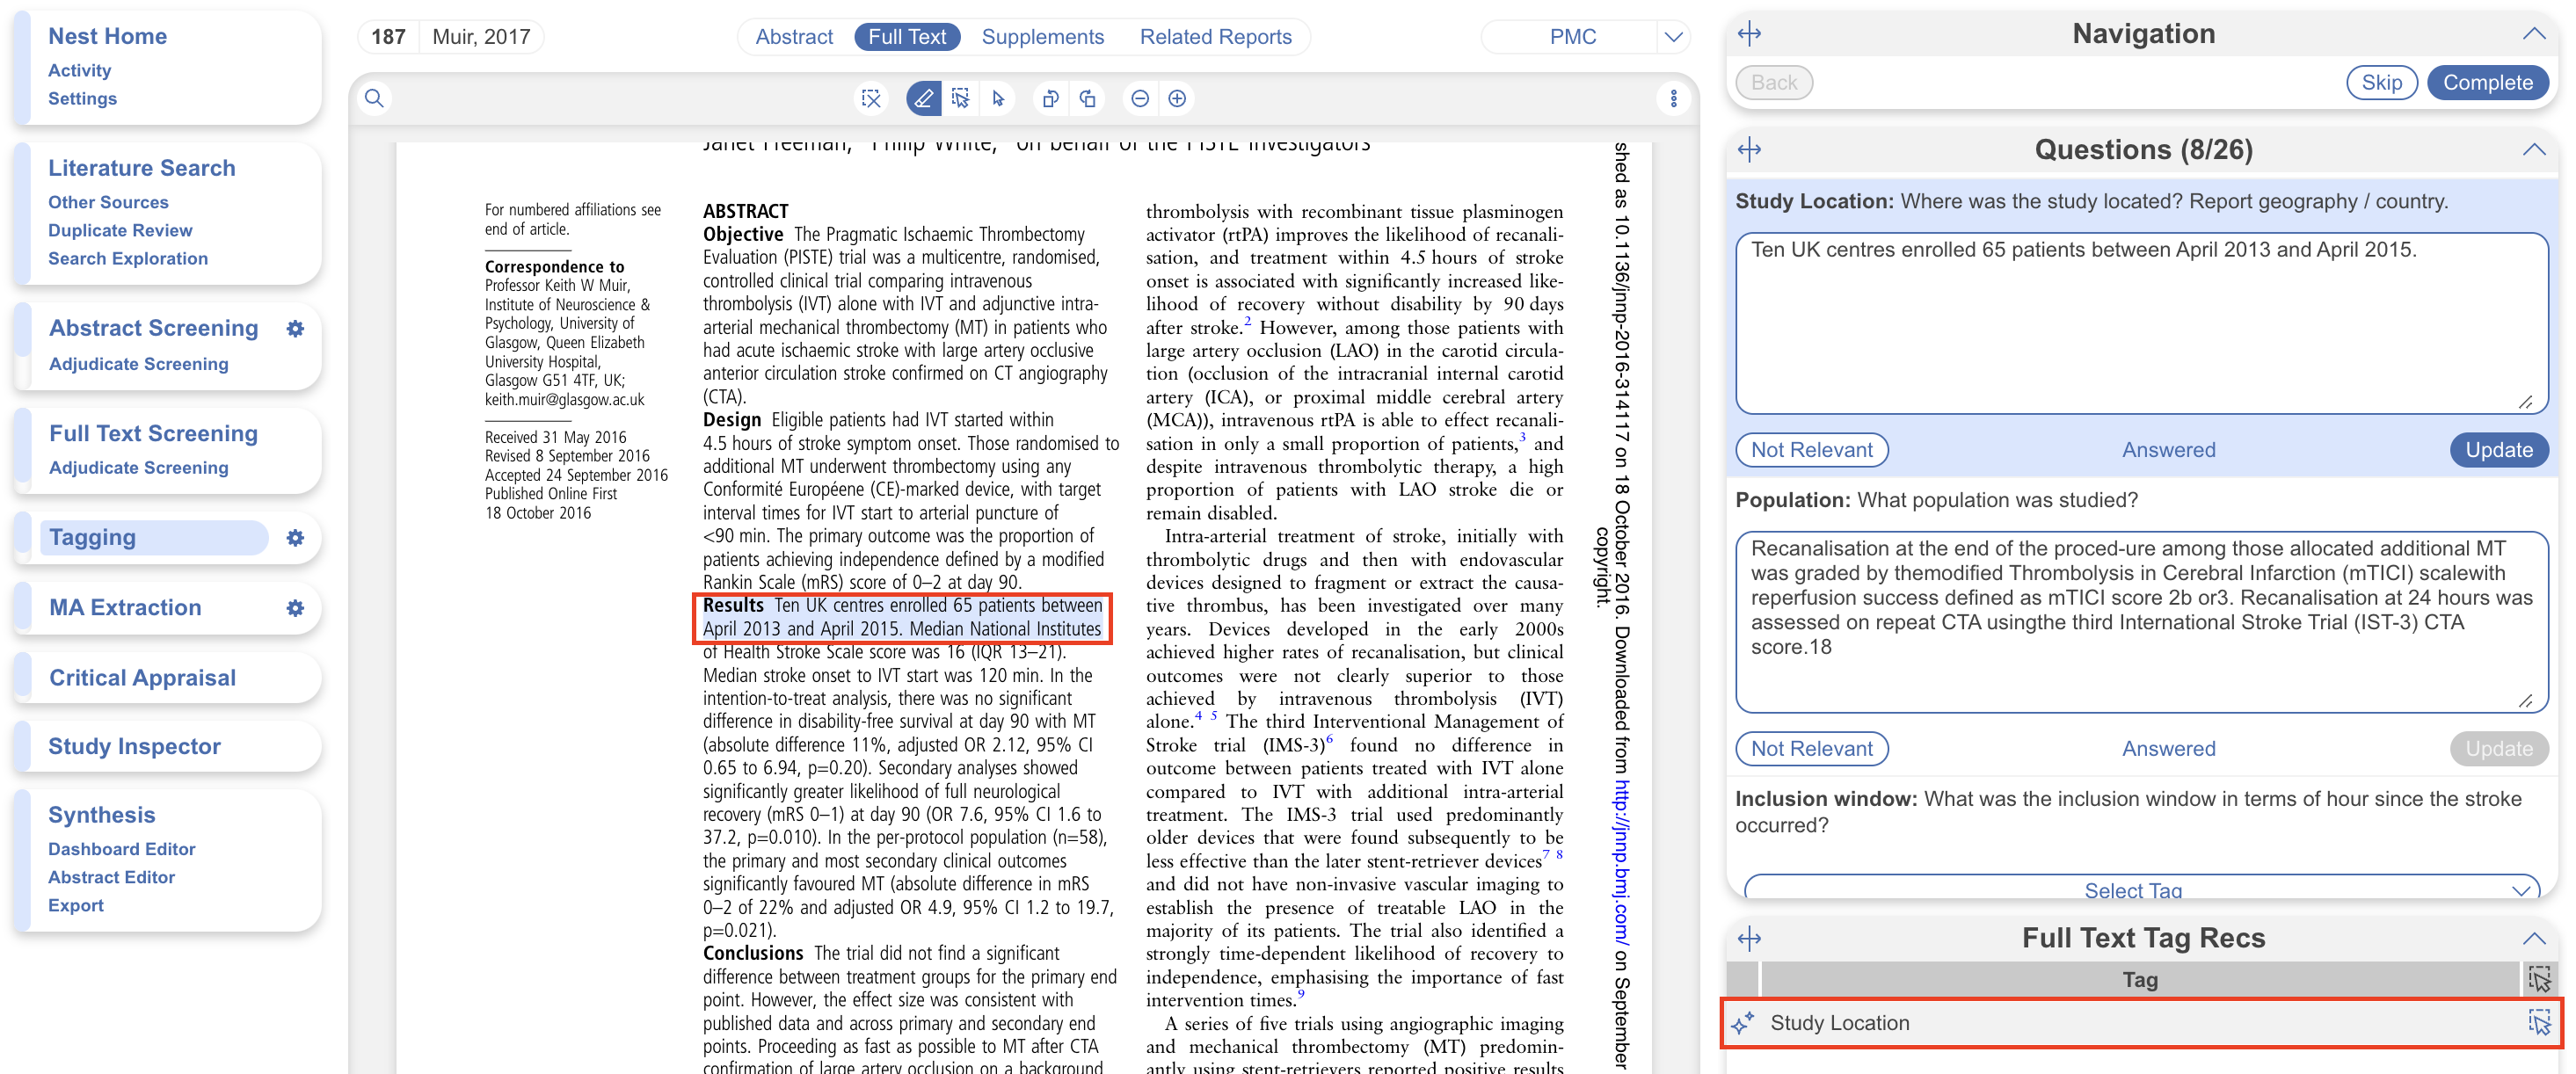The image size is (2576, 1074).
Task: Open the Dashboard Editor link
Action: [x=121, y=849]
